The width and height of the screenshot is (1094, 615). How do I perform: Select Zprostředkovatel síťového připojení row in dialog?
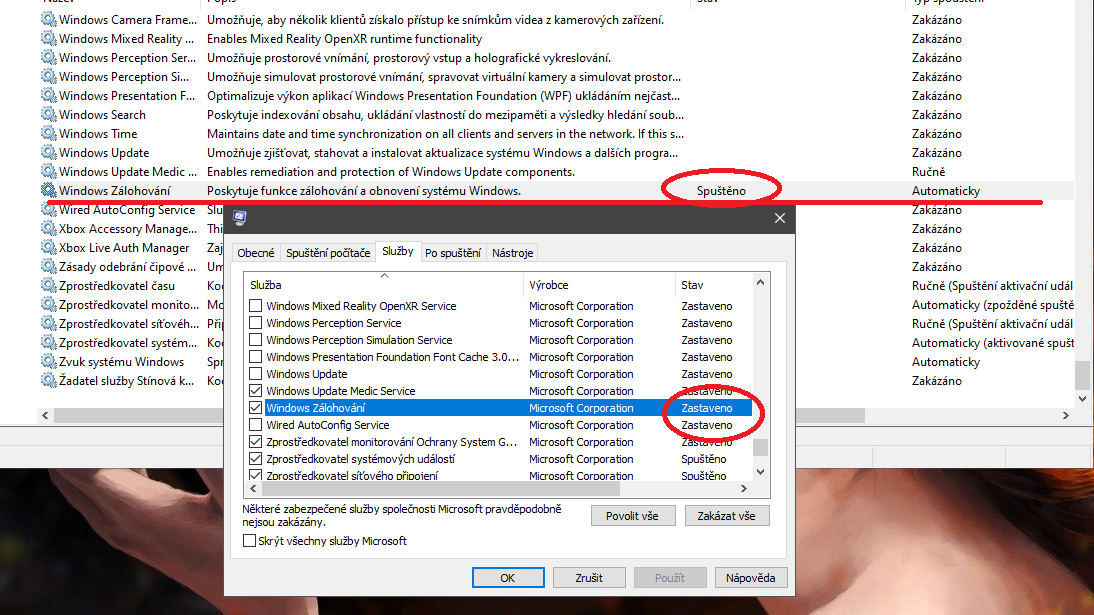(x=498, y=475)
